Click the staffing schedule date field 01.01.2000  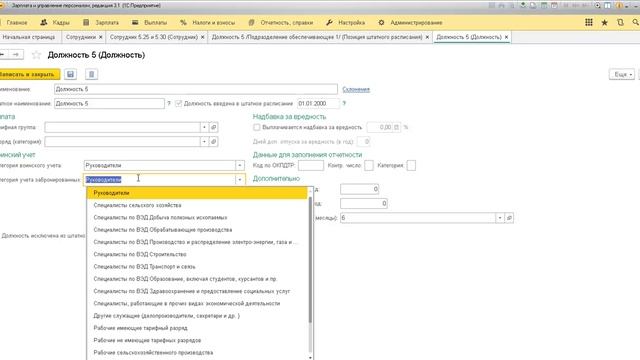pyautogui.click(x=318, y=104)
